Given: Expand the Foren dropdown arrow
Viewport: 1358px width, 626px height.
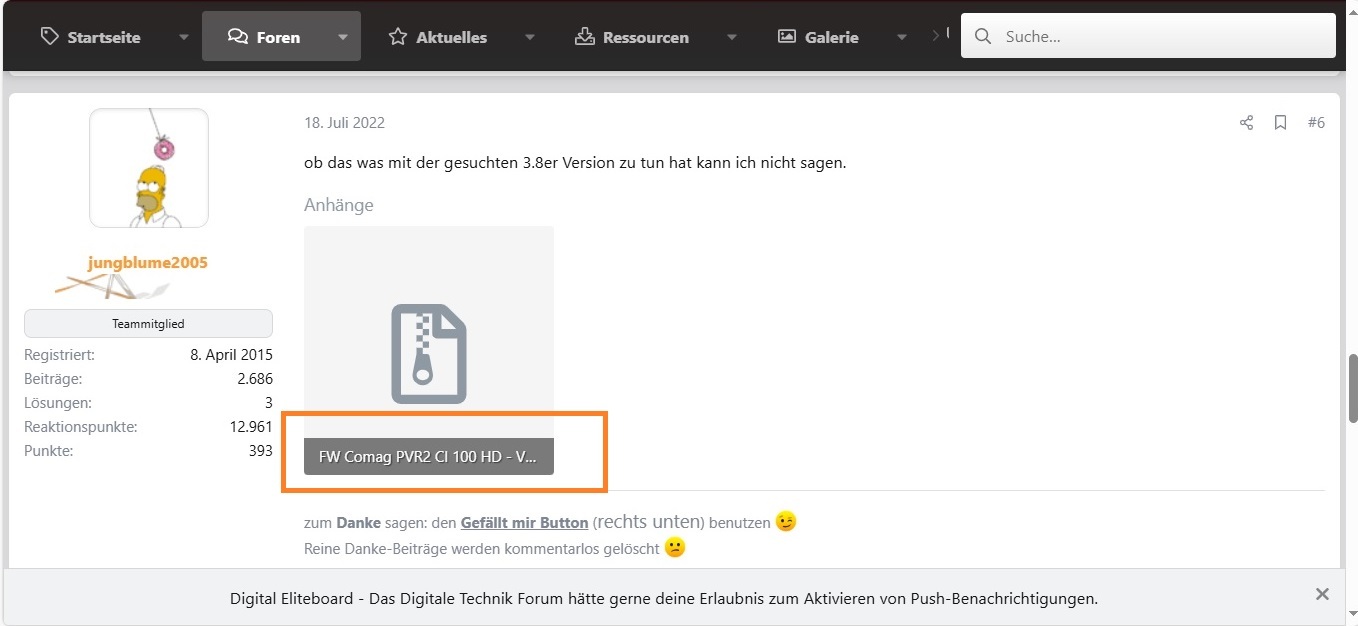Looking at the screenshot, I should click(343, 37).
